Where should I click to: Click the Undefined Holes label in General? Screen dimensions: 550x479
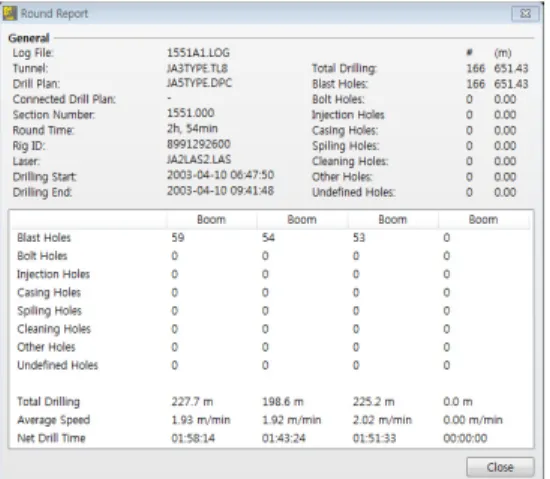point(354,193)
